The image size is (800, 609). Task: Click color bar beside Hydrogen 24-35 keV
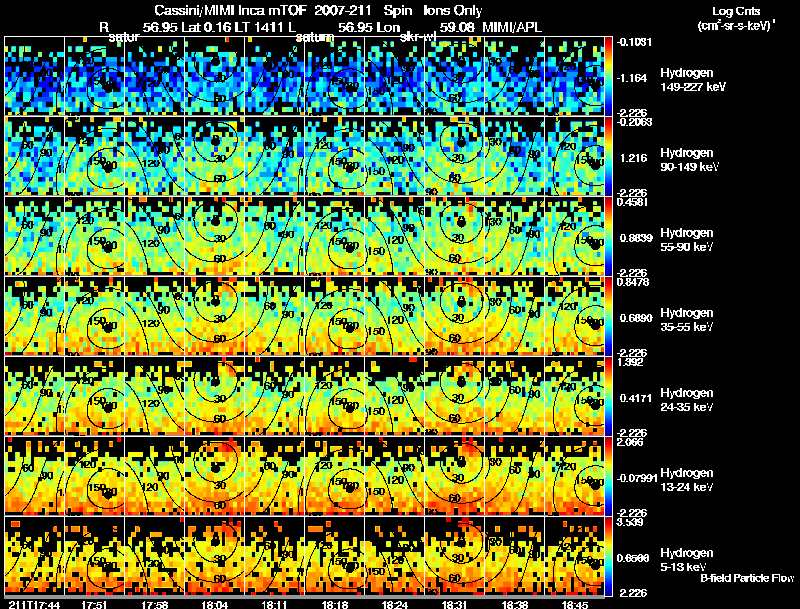click(608, 396)
